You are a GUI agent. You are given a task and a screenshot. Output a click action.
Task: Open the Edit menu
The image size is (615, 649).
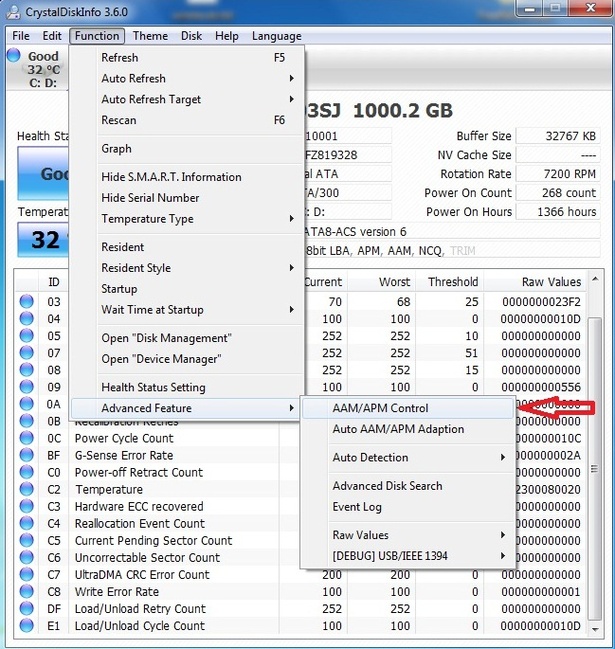click(x=52, y=36)
